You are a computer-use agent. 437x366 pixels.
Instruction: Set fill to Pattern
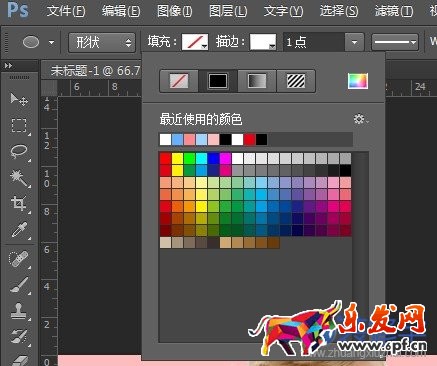coord(296,81)
